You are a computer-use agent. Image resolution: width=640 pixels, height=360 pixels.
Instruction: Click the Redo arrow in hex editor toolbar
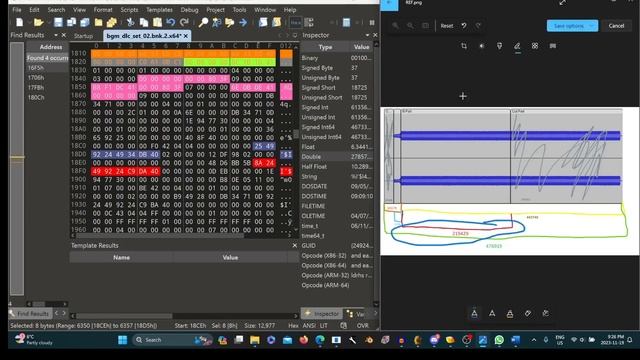pos(184,22)
